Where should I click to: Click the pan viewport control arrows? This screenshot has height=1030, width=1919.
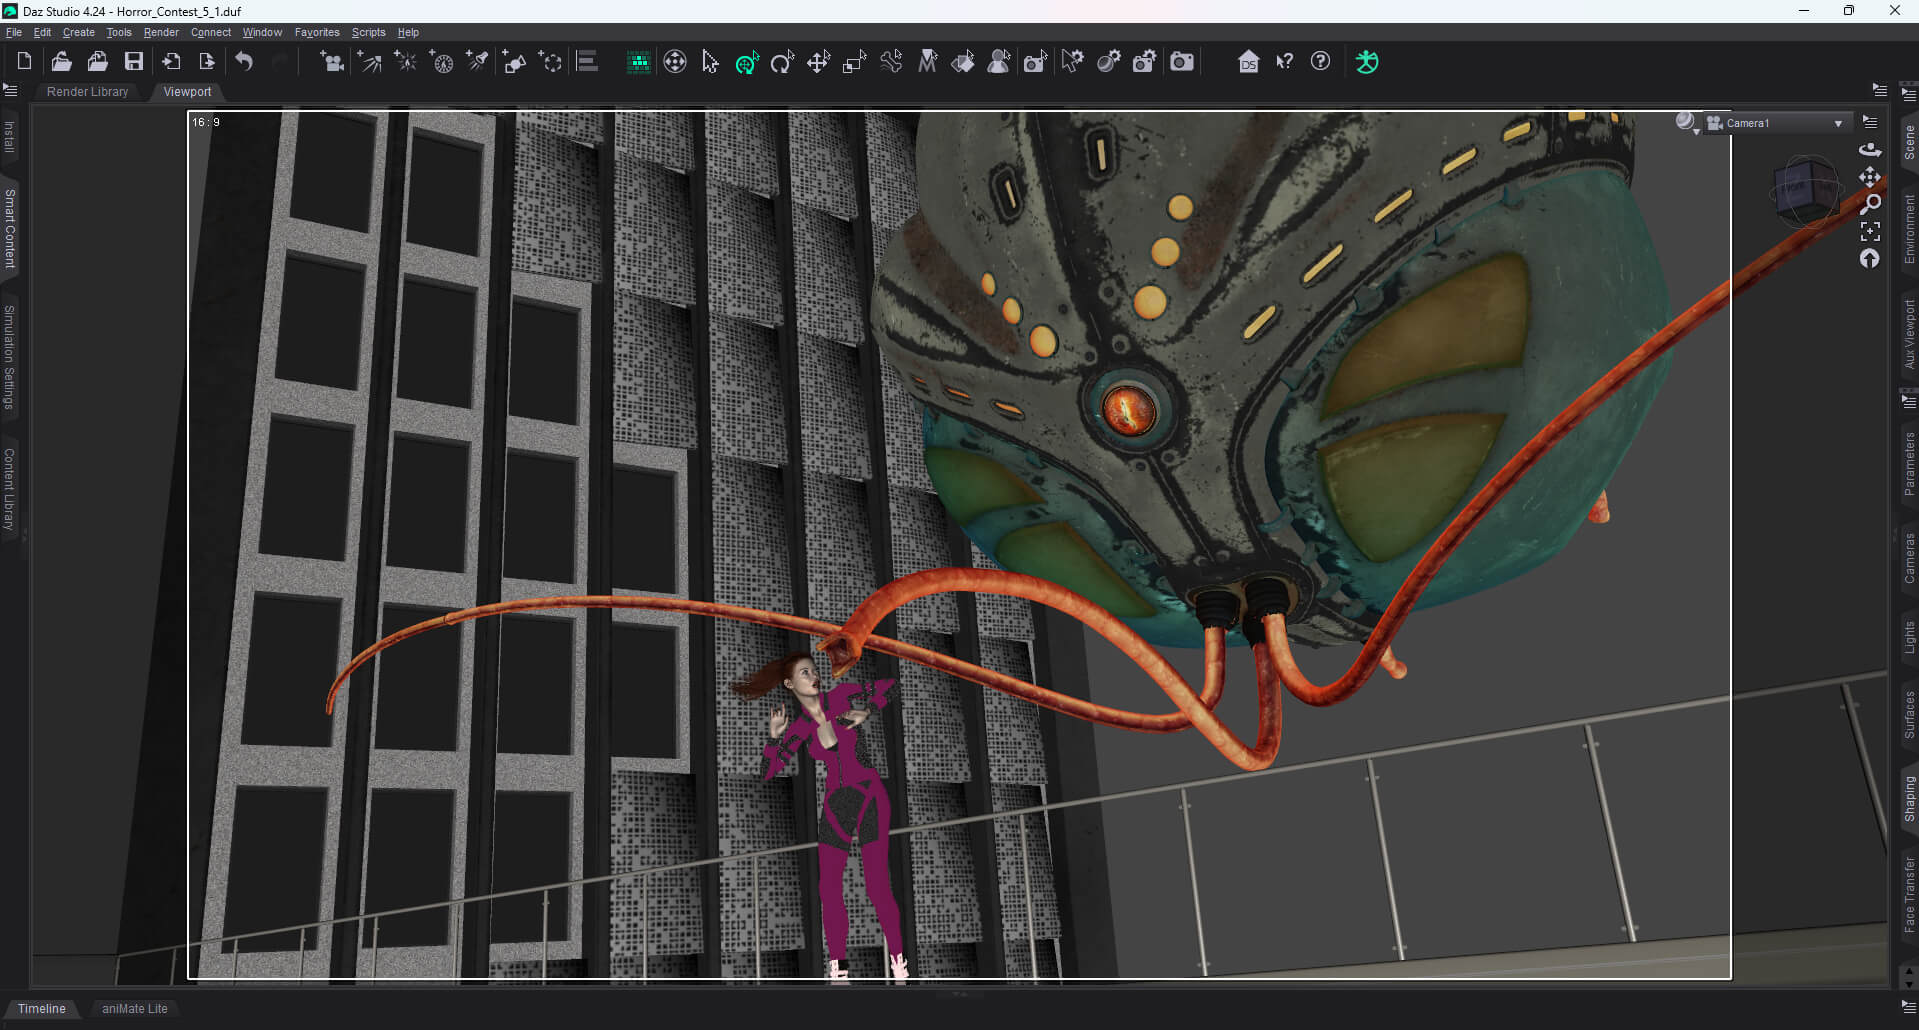(1870, 177)
